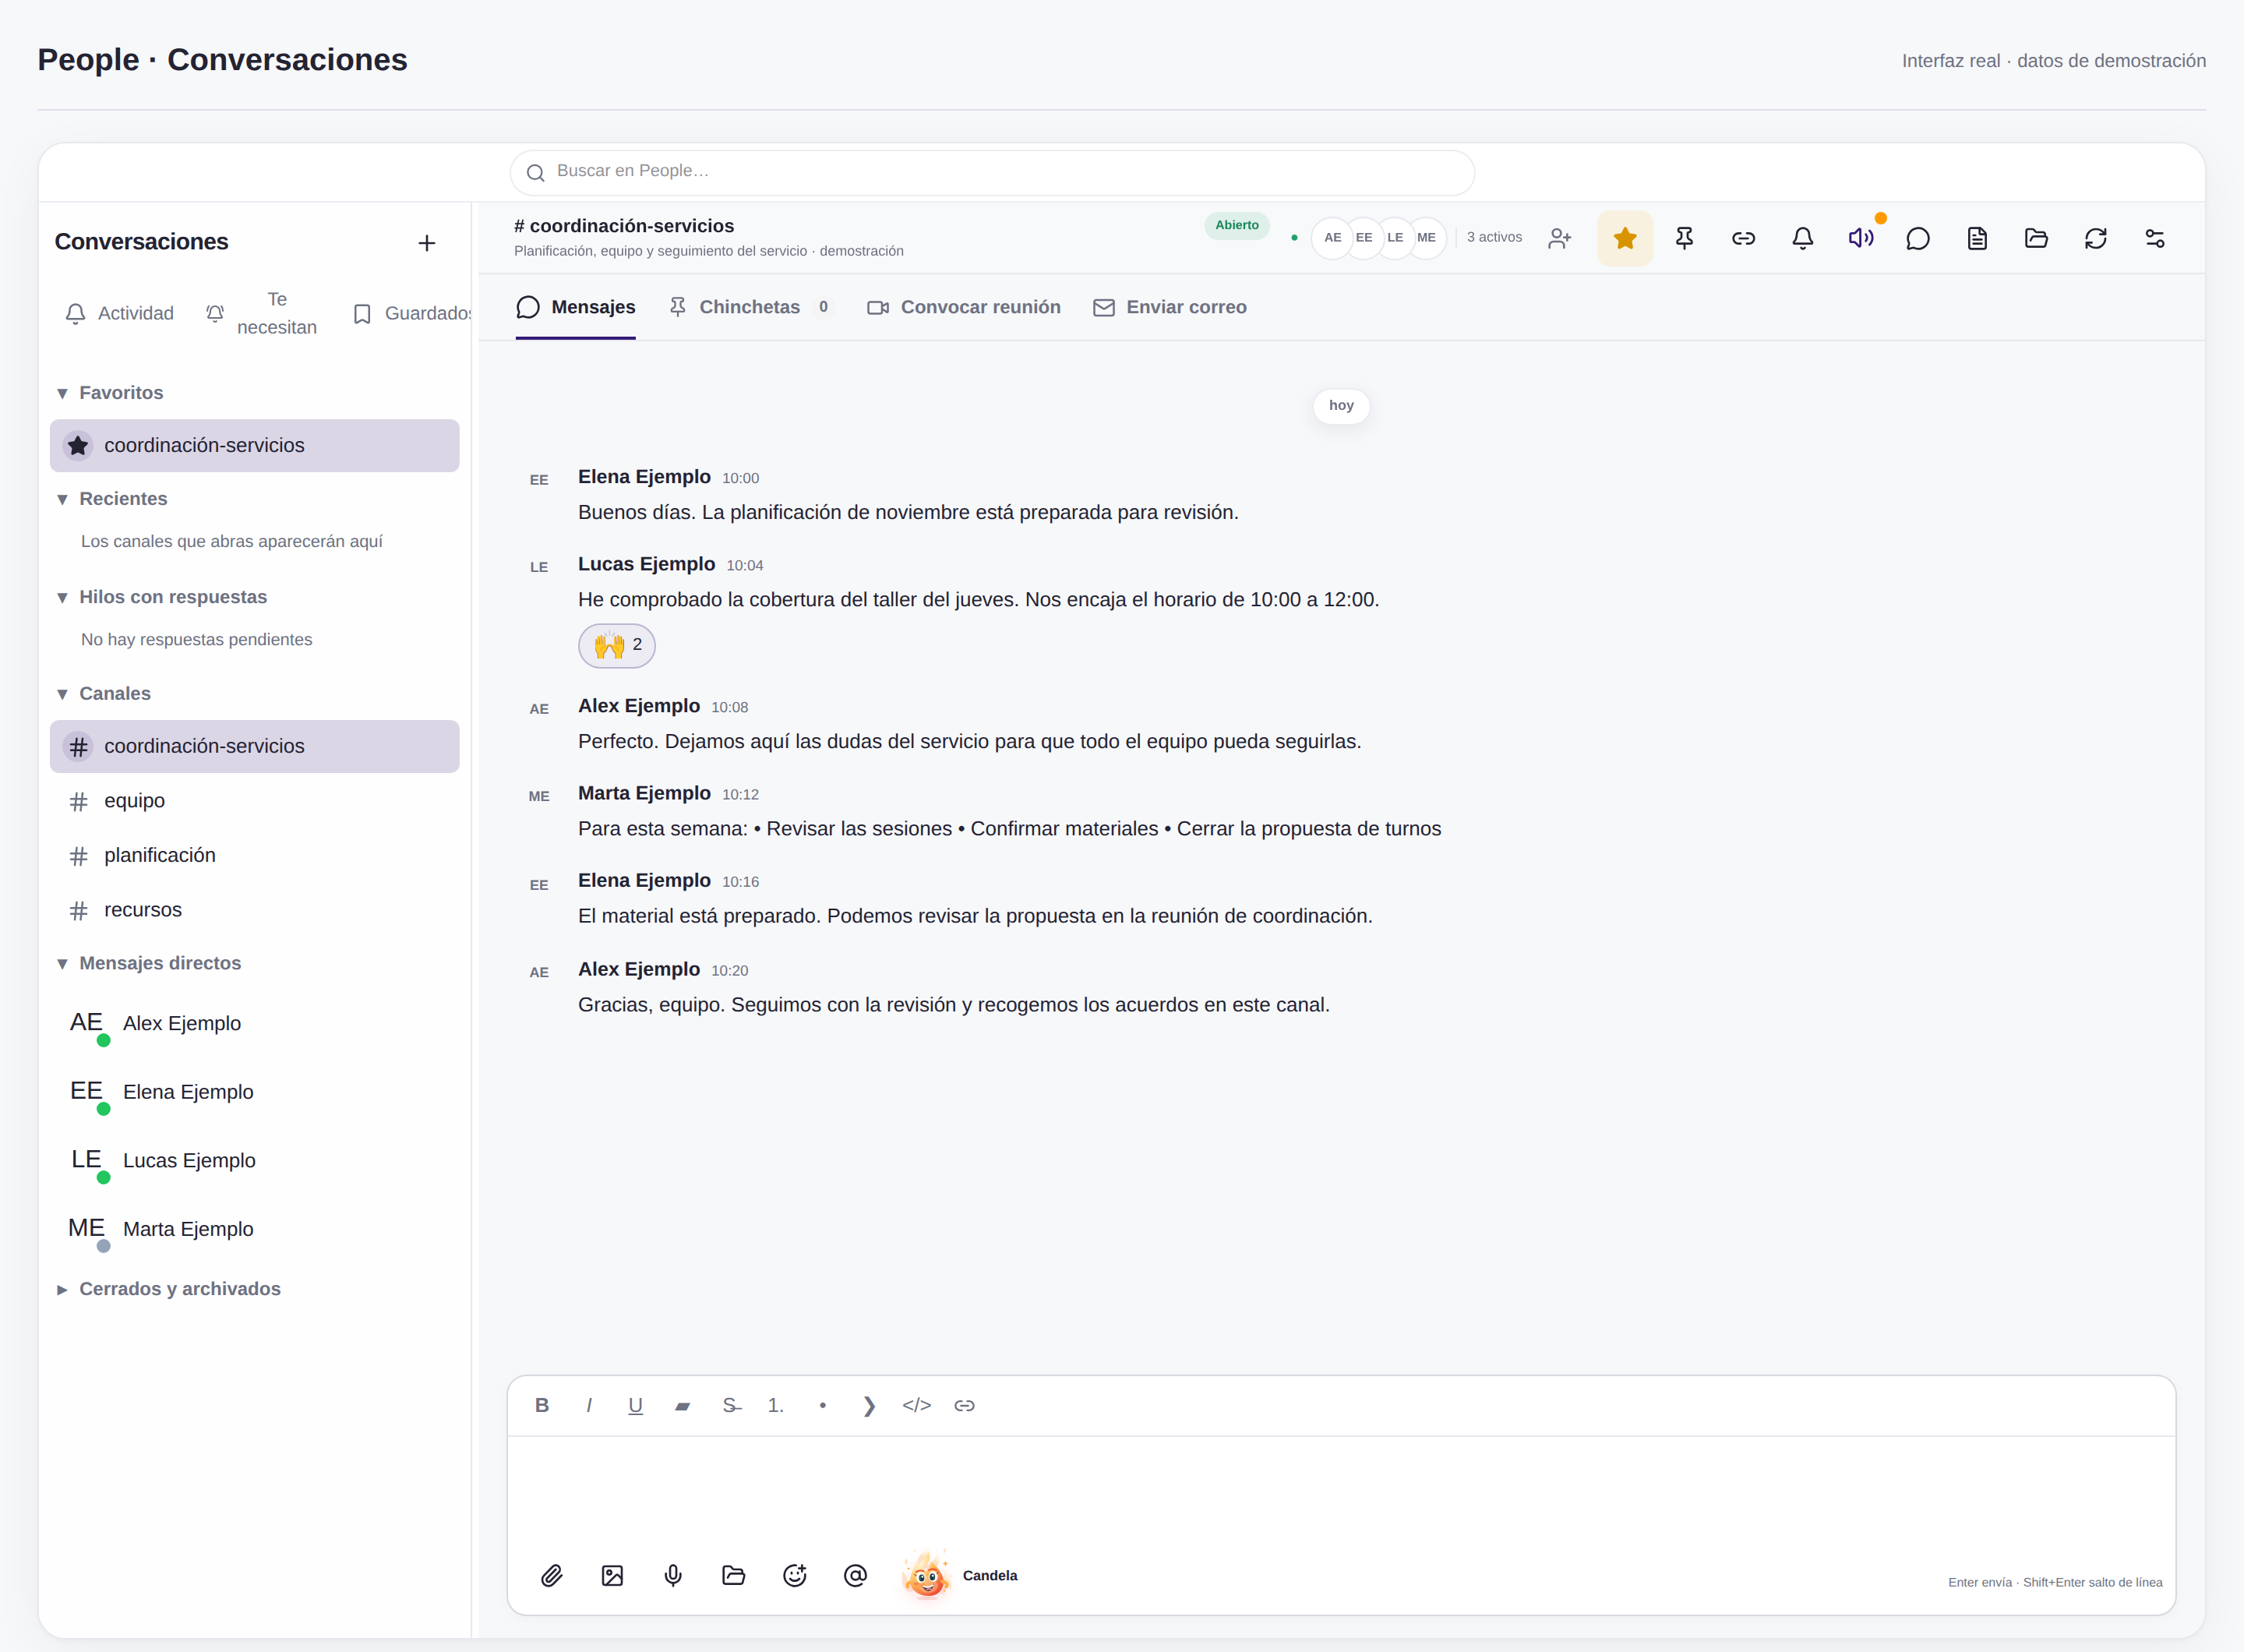Screen dimensions: 2244x1652
Task: Switch to the Chinchetas tab
Action: point(750,307)
